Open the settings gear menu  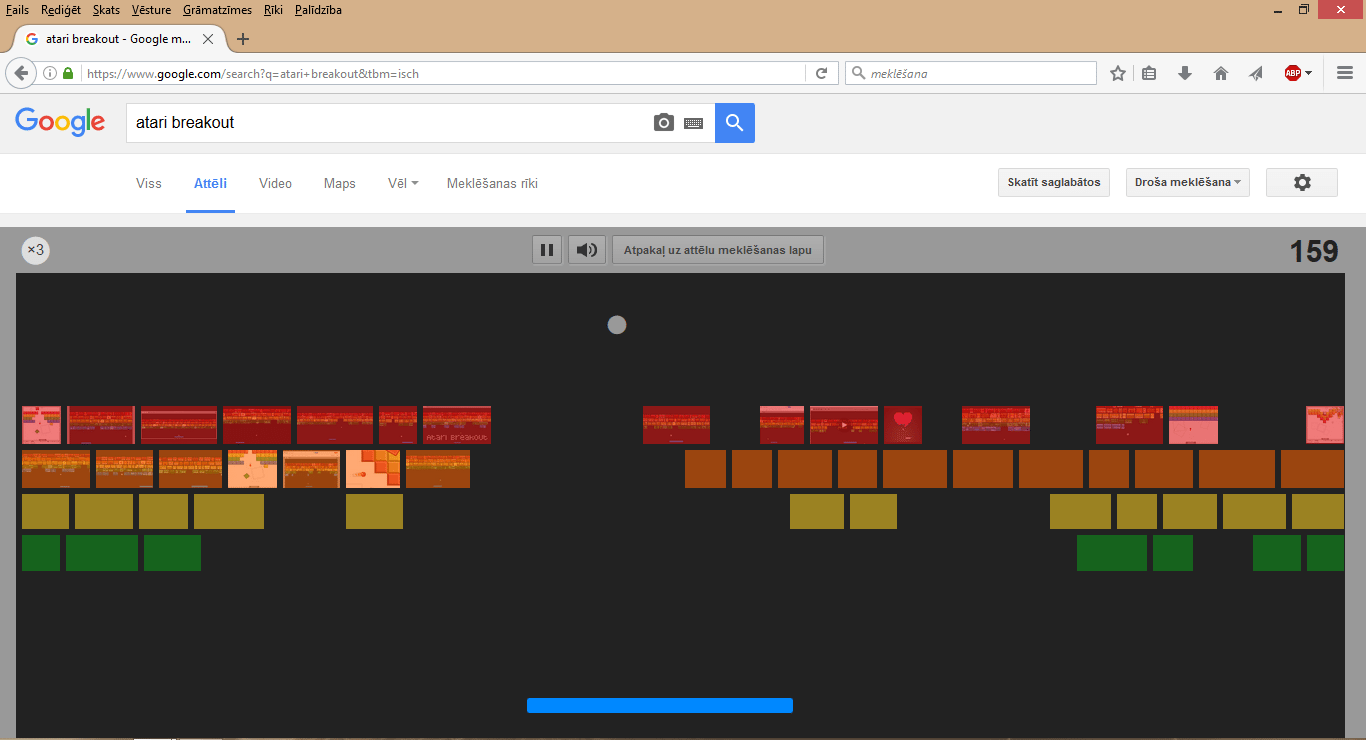pyautogui.click(x=1302, y=182)
